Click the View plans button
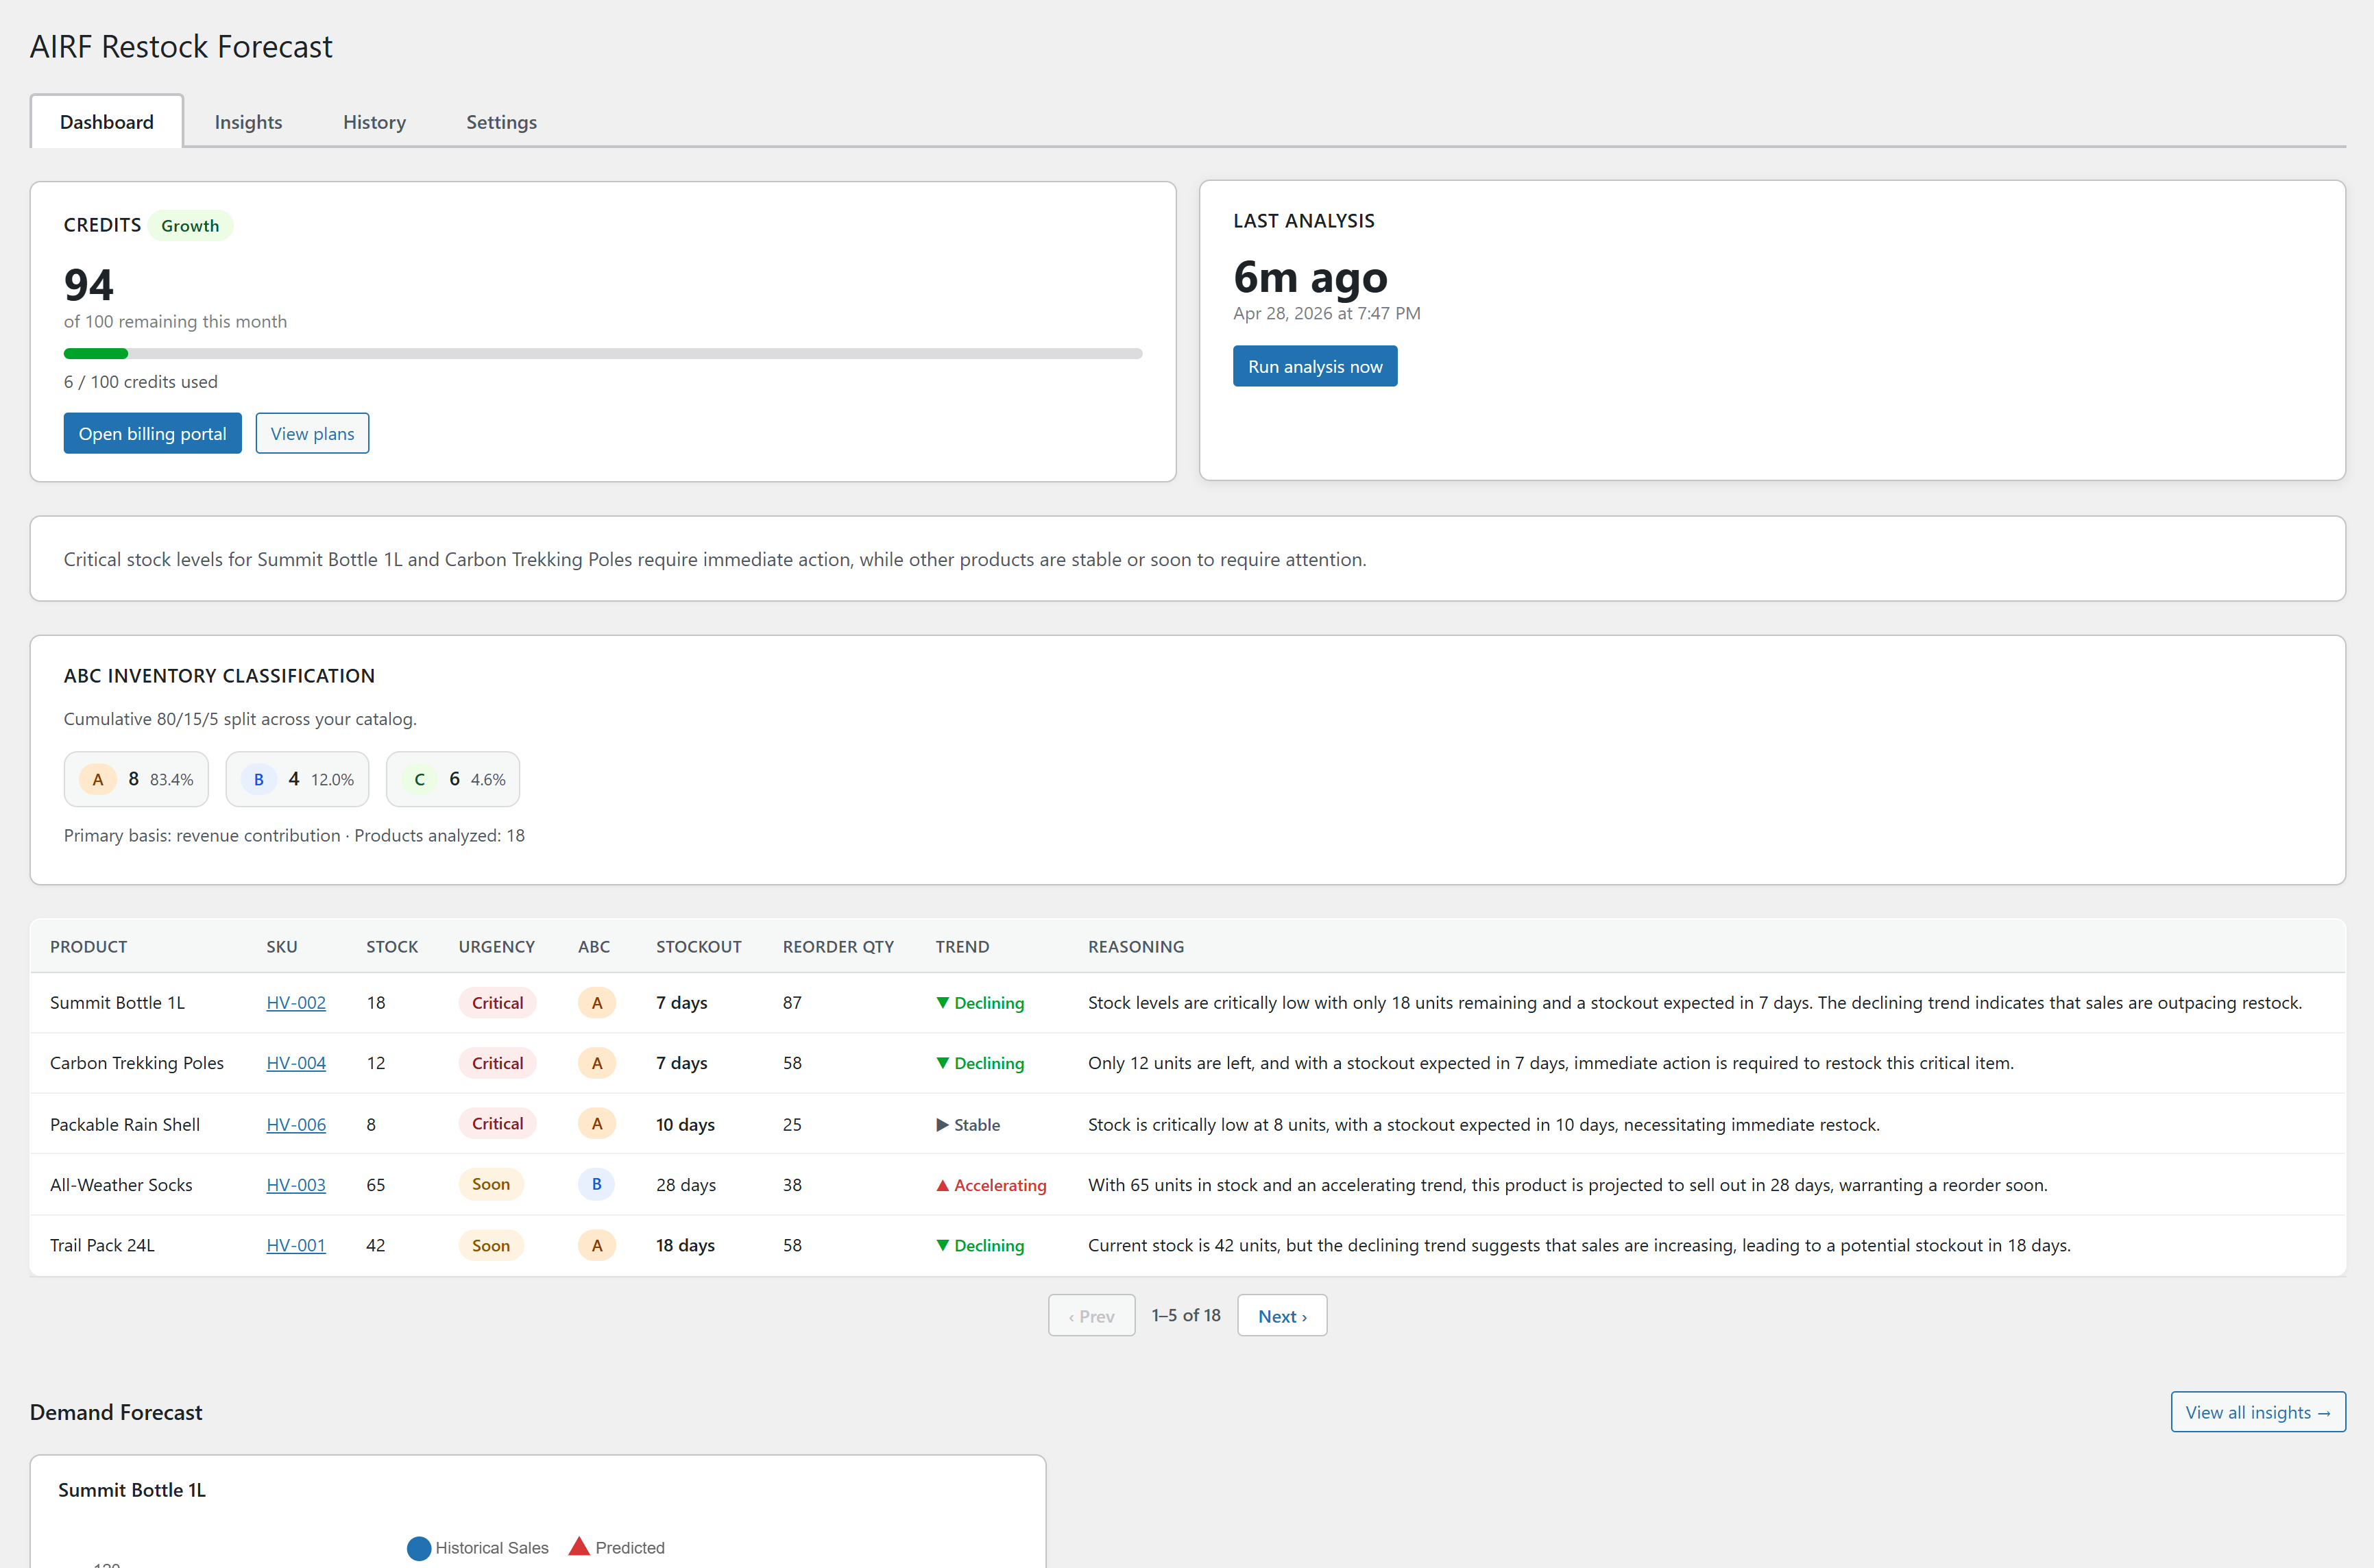 [x=312, y=434]
